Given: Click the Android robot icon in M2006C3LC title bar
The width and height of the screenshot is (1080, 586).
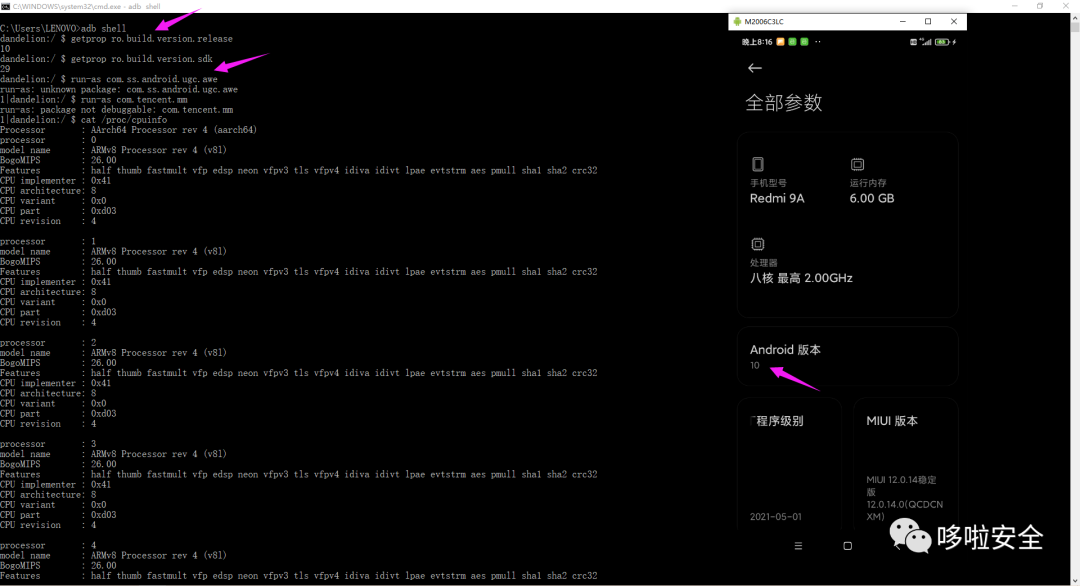Looking at the screenshot, I should (737, 21).
